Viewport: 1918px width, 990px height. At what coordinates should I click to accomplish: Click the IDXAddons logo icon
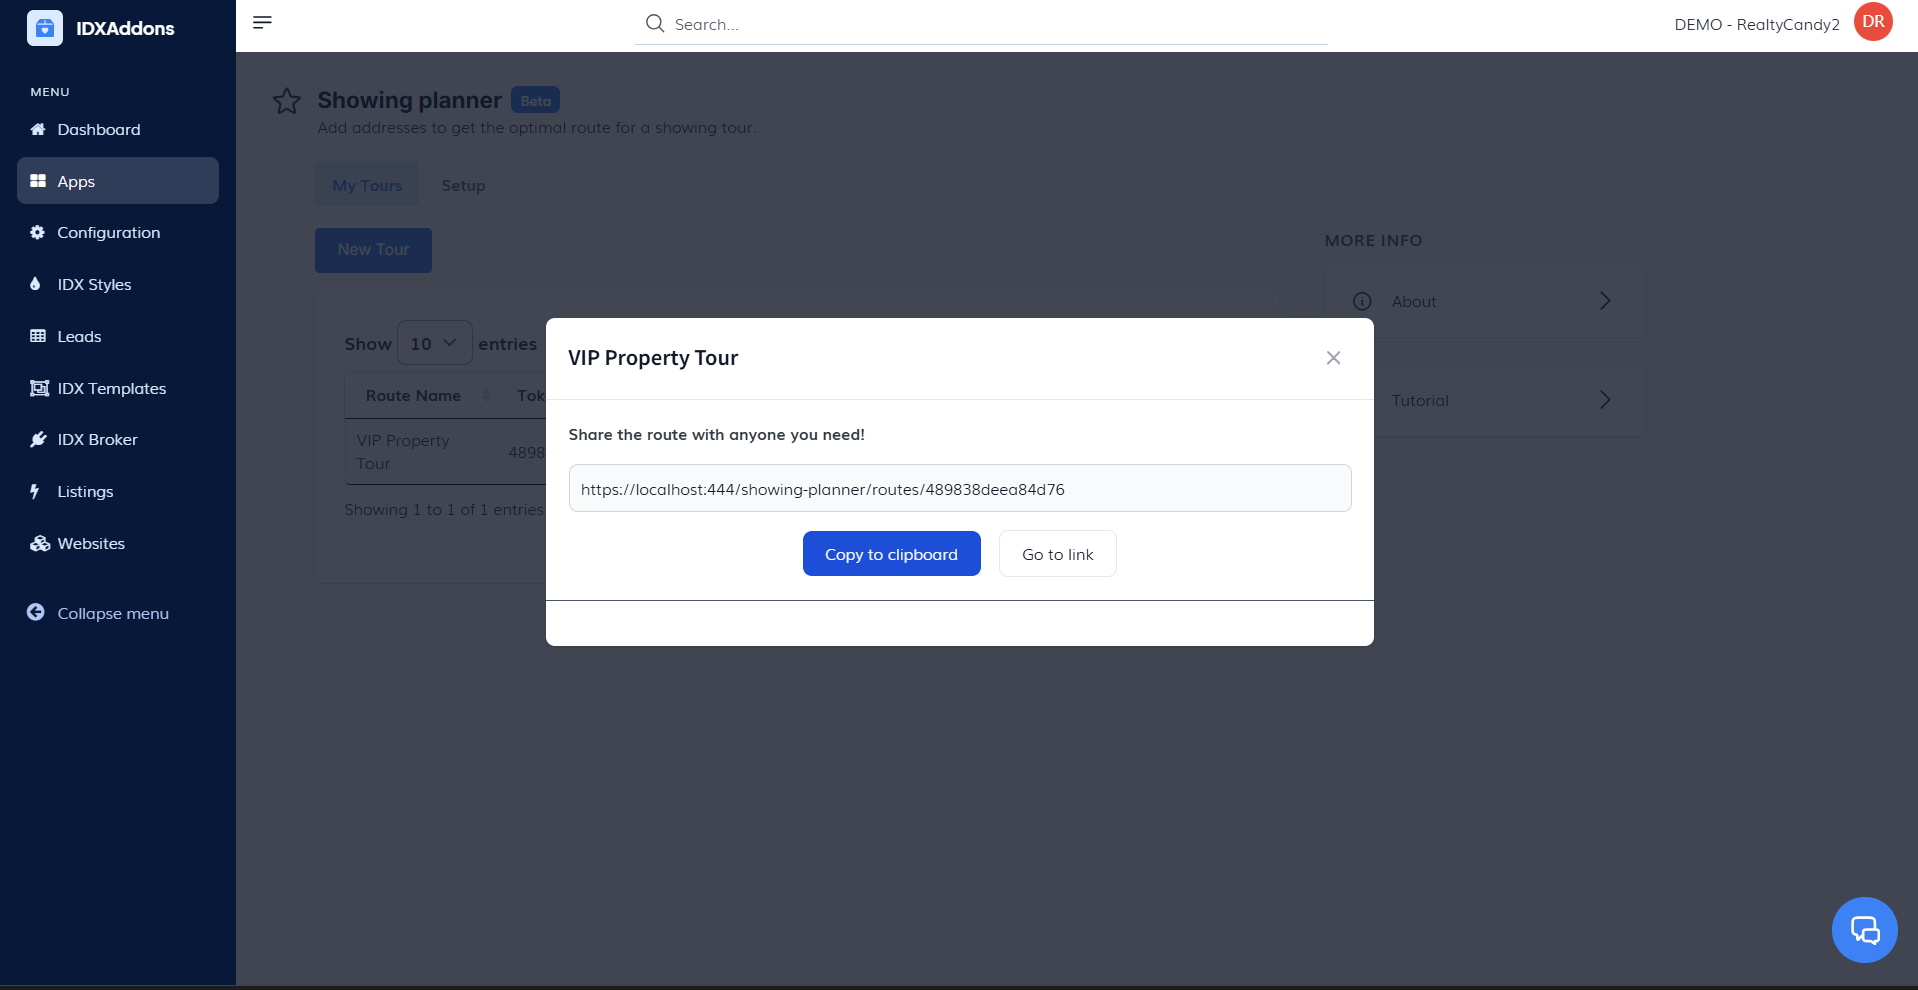45,28
